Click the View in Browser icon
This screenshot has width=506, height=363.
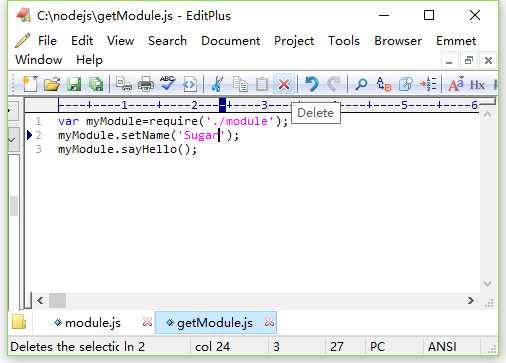point(190,84)
